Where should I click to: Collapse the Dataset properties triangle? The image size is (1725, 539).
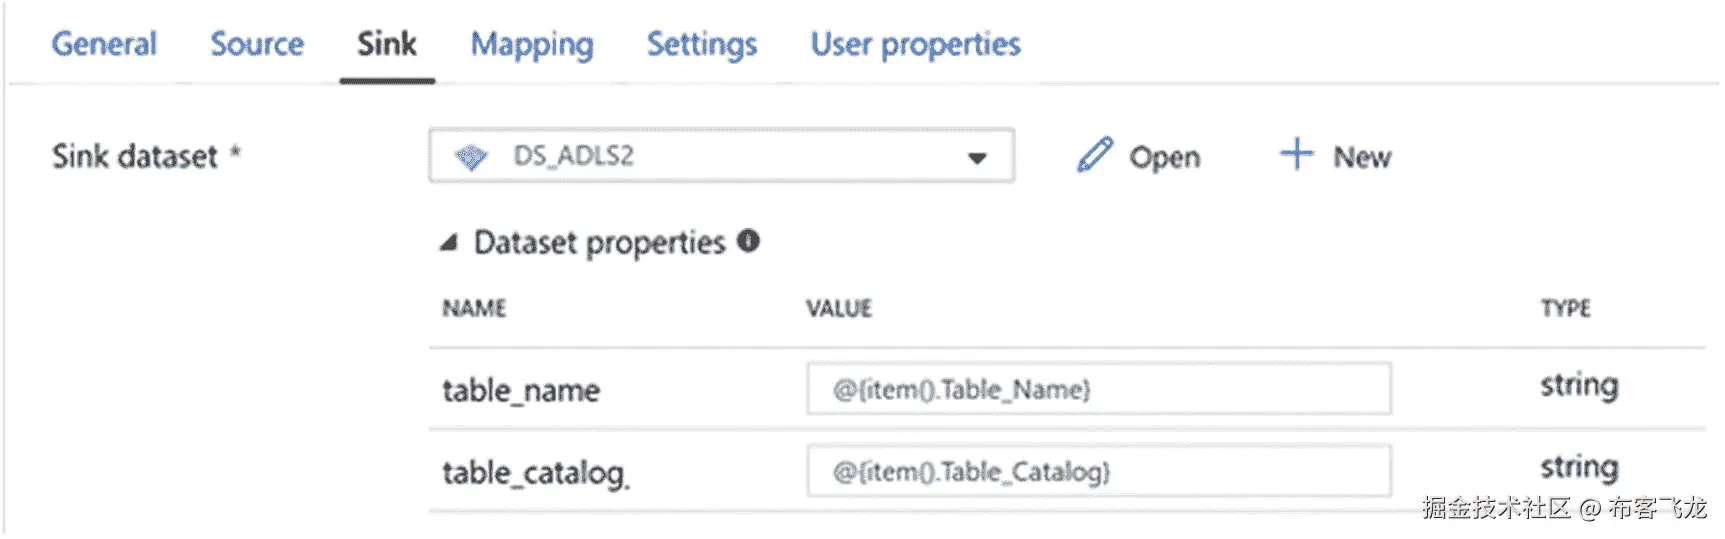point(449,243)
